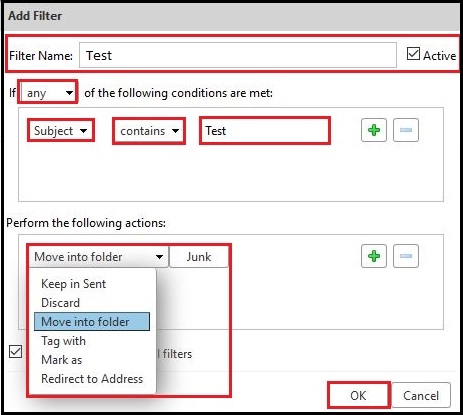Expand the Subject field dropdown

(x=61, y=131)
